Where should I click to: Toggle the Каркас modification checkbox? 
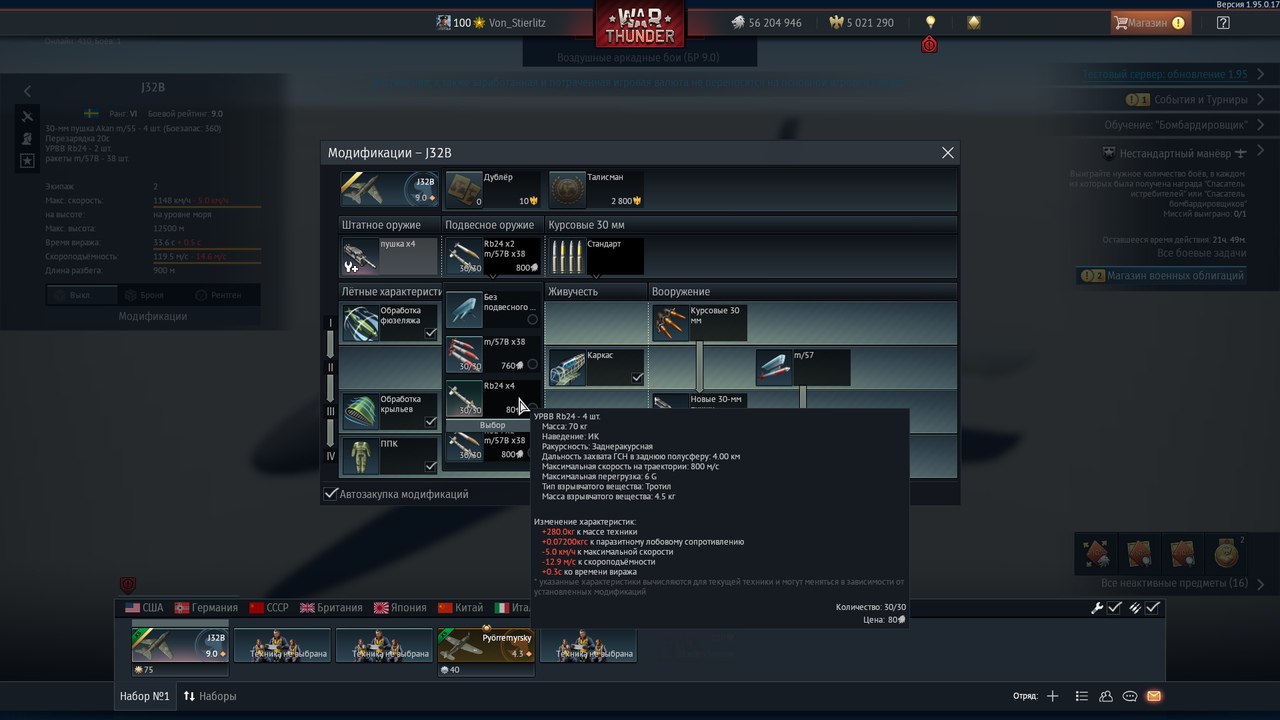tap(637, 377)
